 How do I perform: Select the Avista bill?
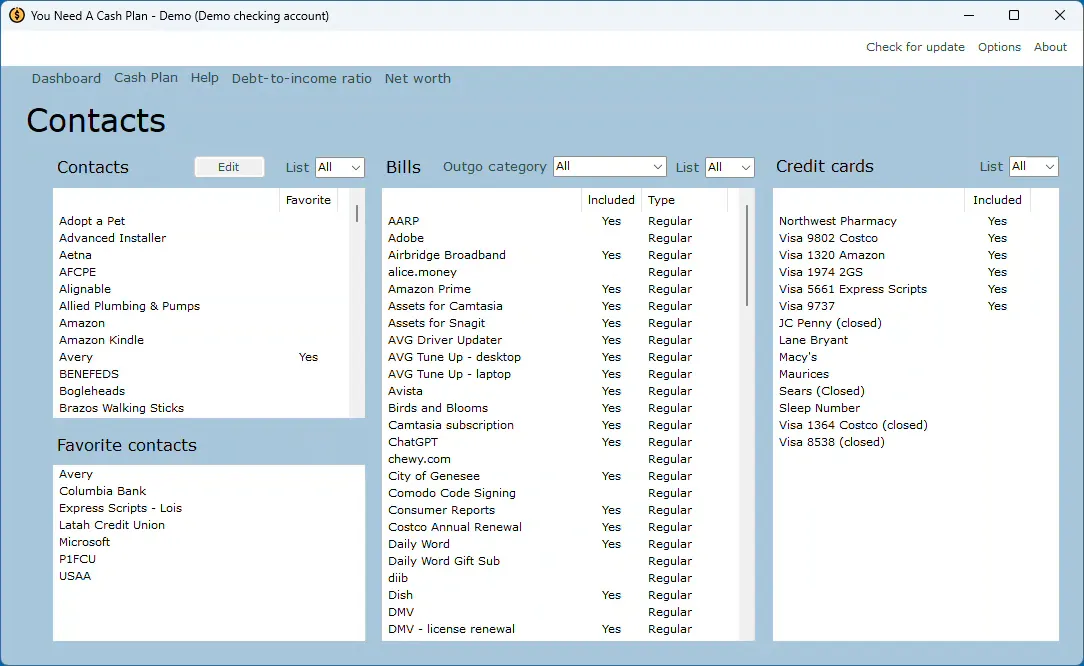[405, 391]
